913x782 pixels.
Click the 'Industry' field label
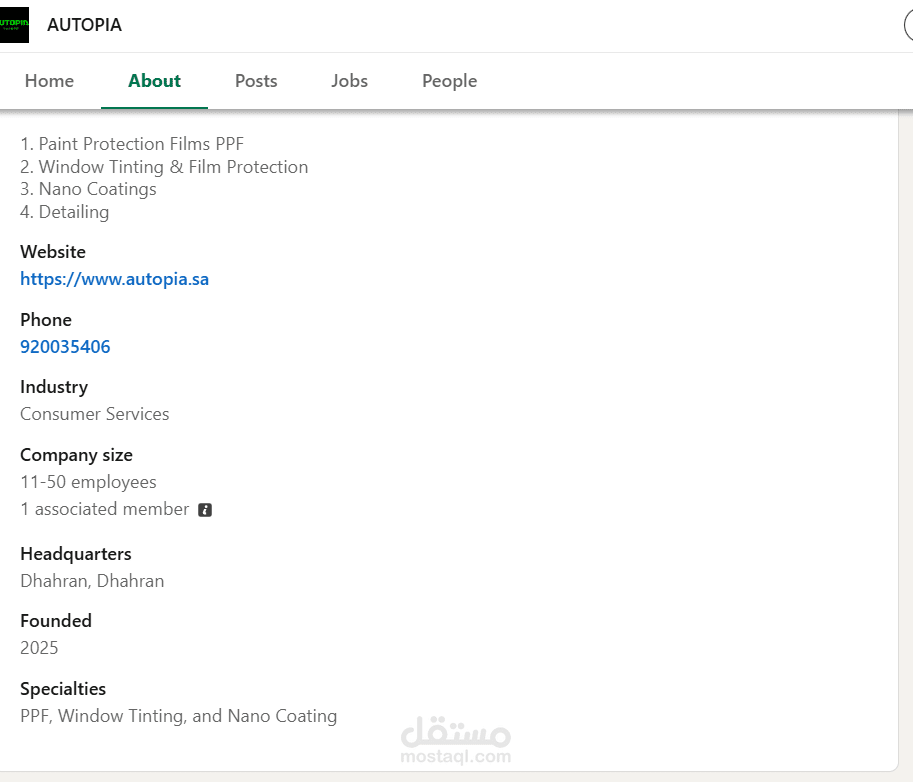point(54,387)
